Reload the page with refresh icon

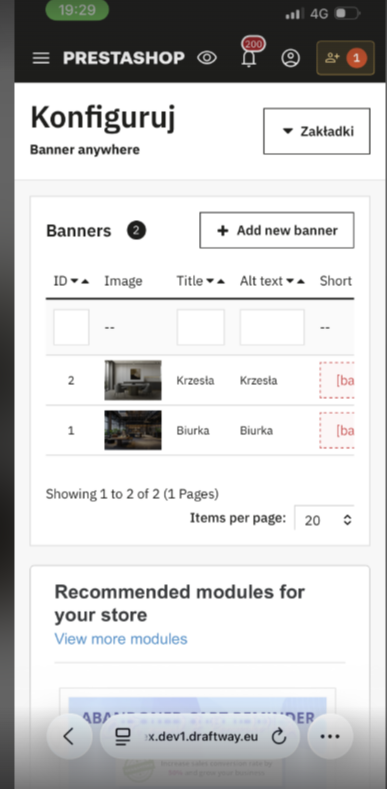[x=279, y=737]
